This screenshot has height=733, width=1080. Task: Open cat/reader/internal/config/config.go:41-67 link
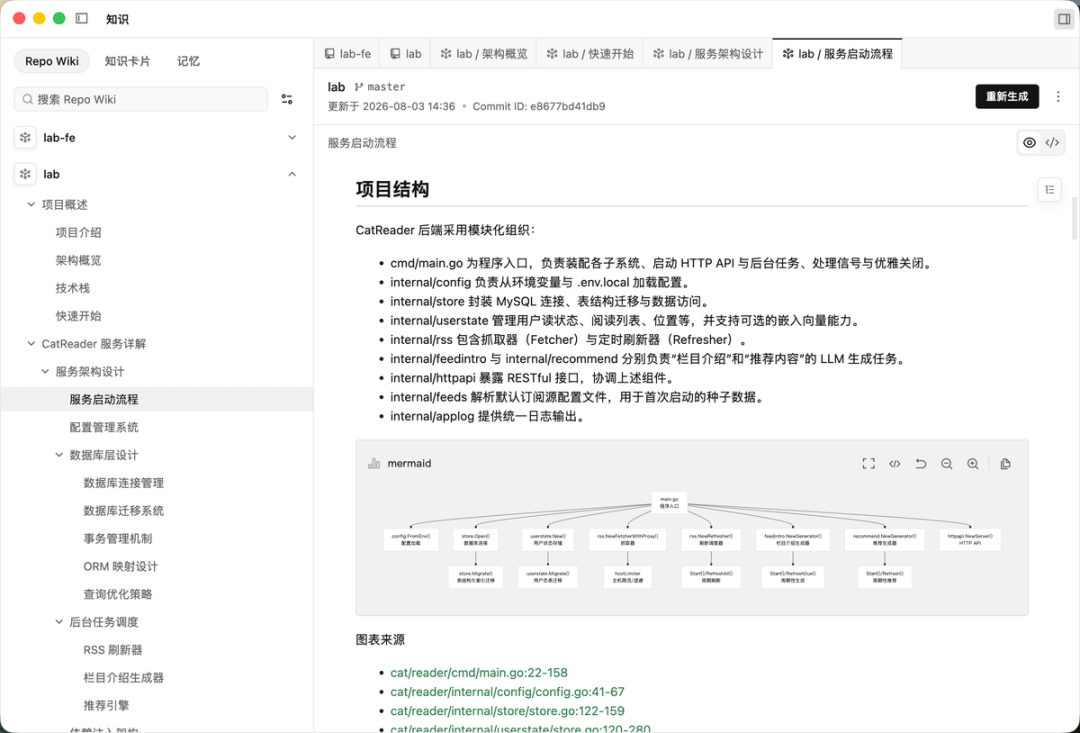pos(507,692)
